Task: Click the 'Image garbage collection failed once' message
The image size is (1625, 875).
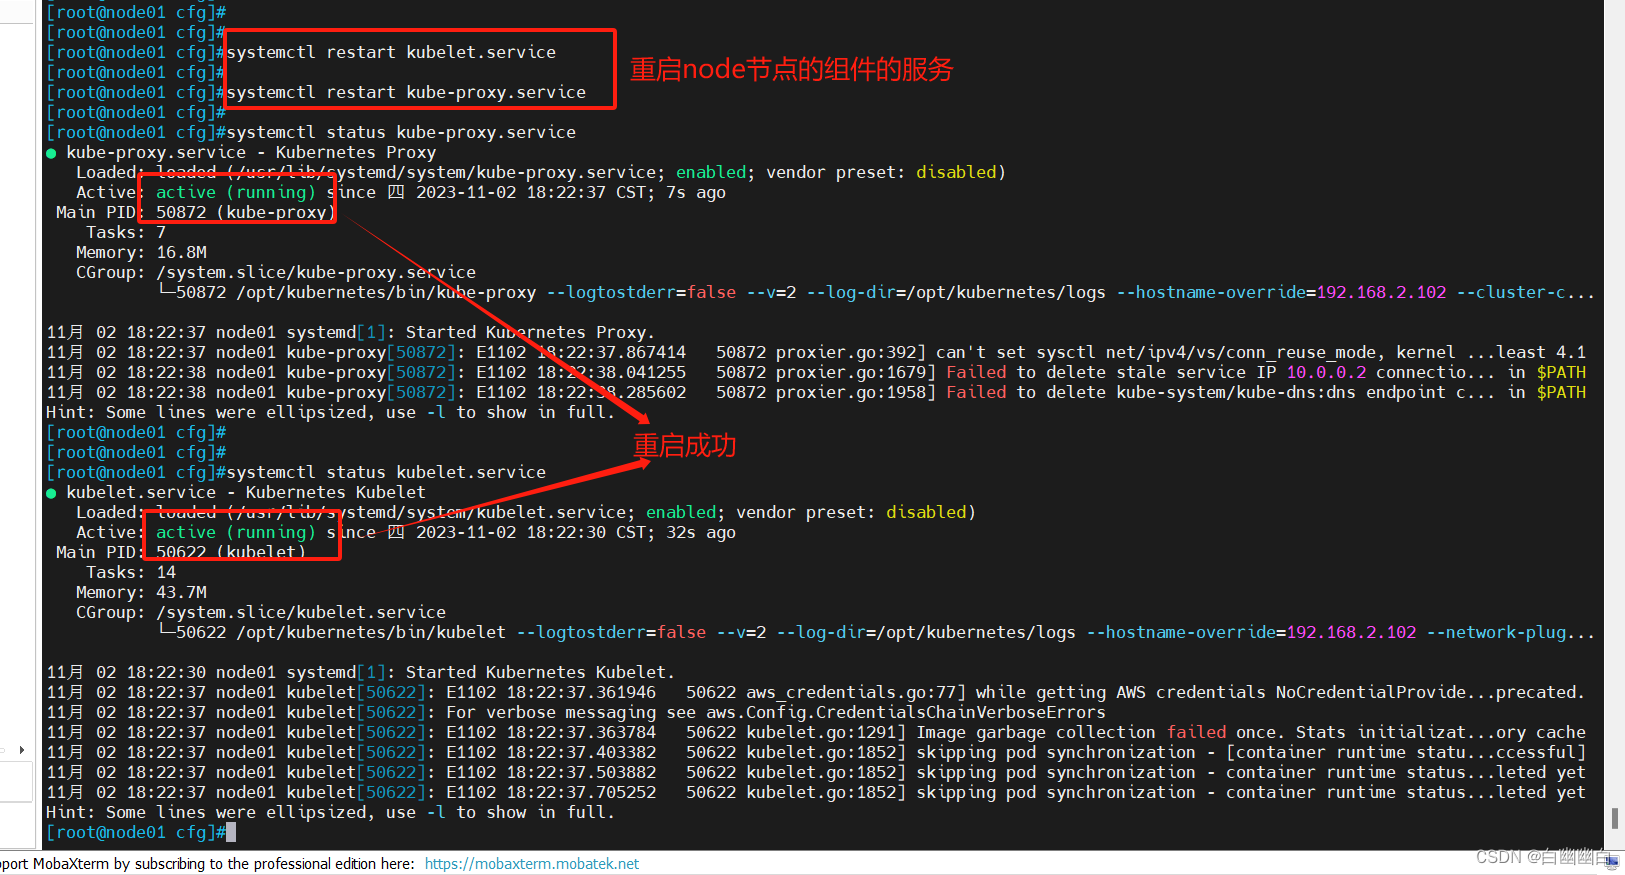Action: tap(1101, 732)
